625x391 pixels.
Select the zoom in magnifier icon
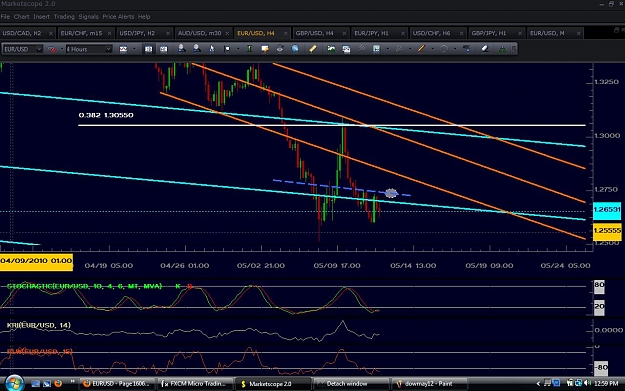pos(181,49)
